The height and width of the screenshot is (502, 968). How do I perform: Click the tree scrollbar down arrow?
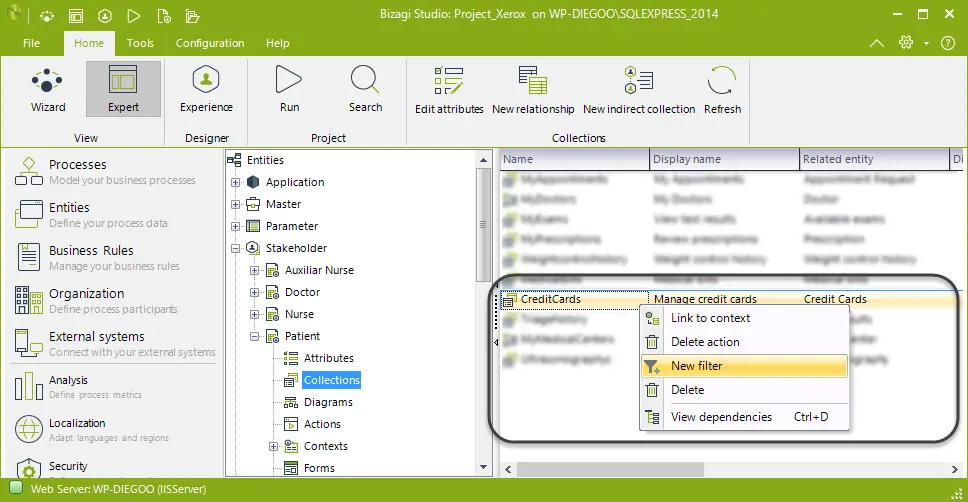tap(483, 467)
